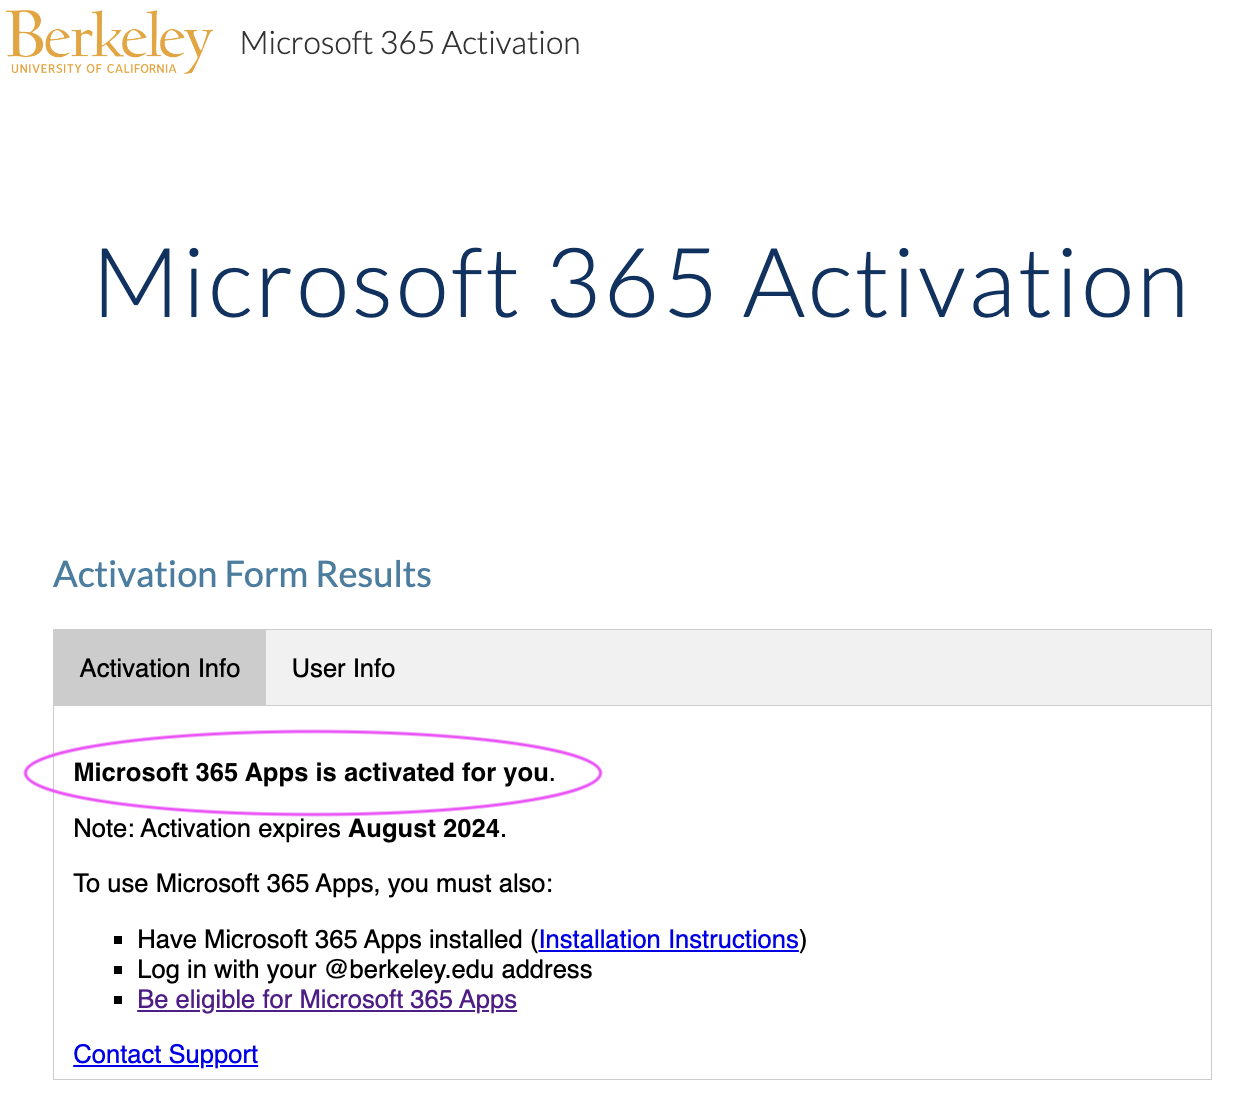Select the circled activation confirmation message

pos(311,772)
